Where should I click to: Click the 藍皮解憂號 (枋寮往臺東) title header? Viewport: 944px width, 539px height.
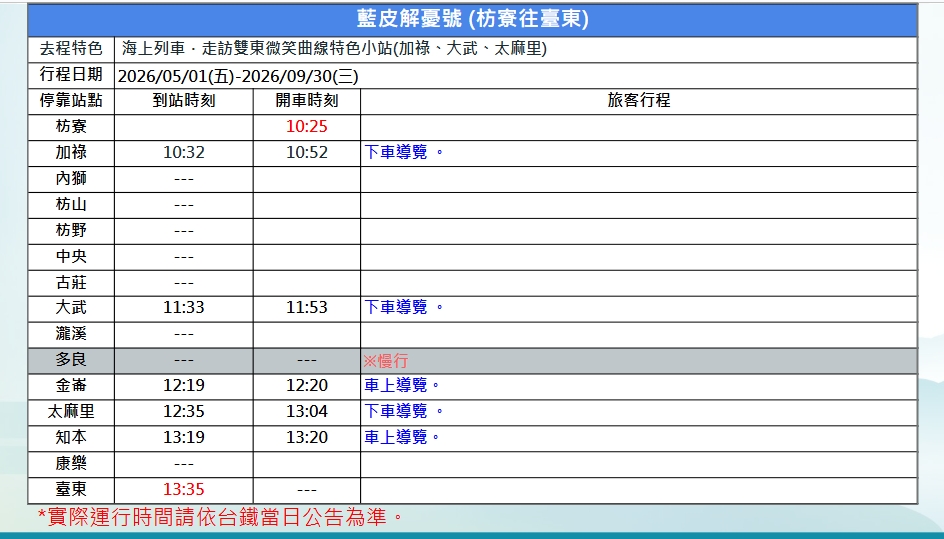click(472, 19)
